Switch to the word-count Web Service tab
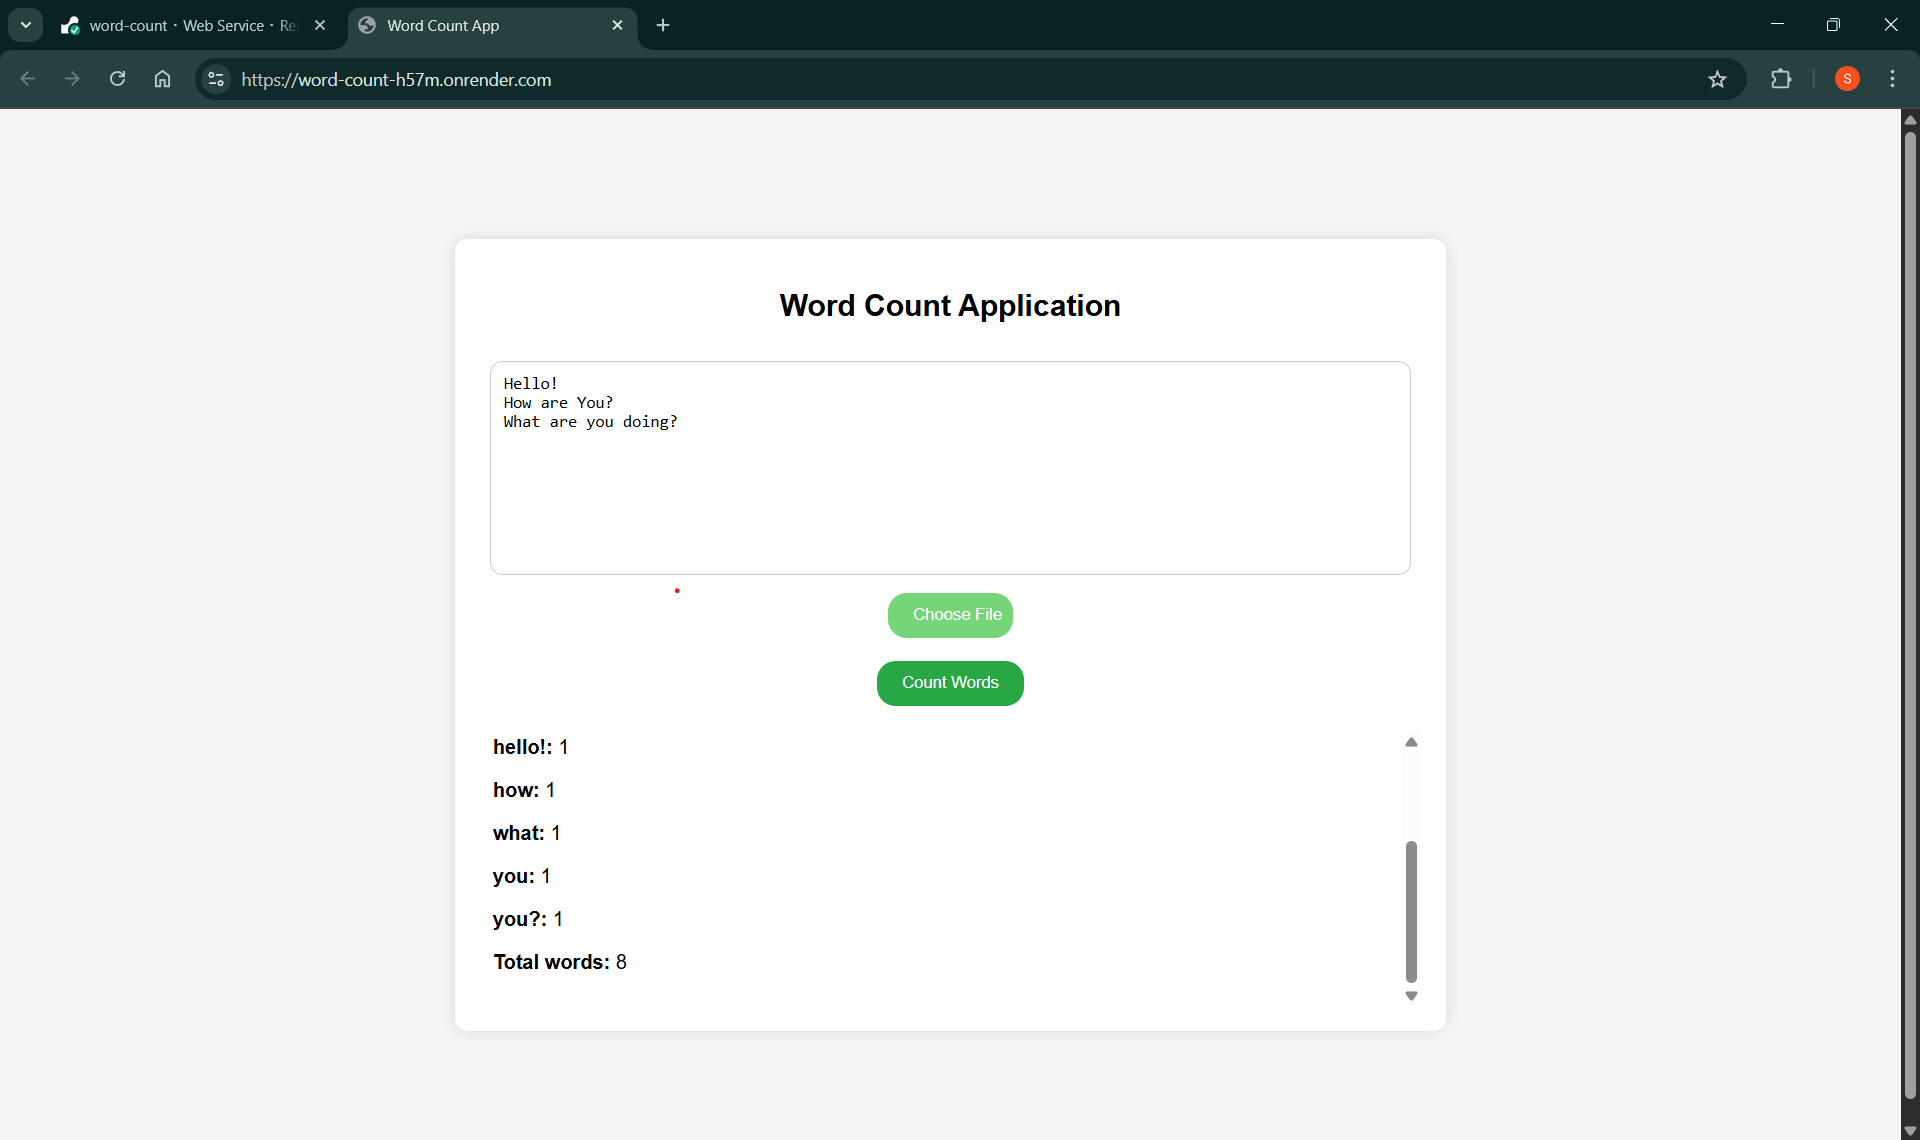 point(193,25)
